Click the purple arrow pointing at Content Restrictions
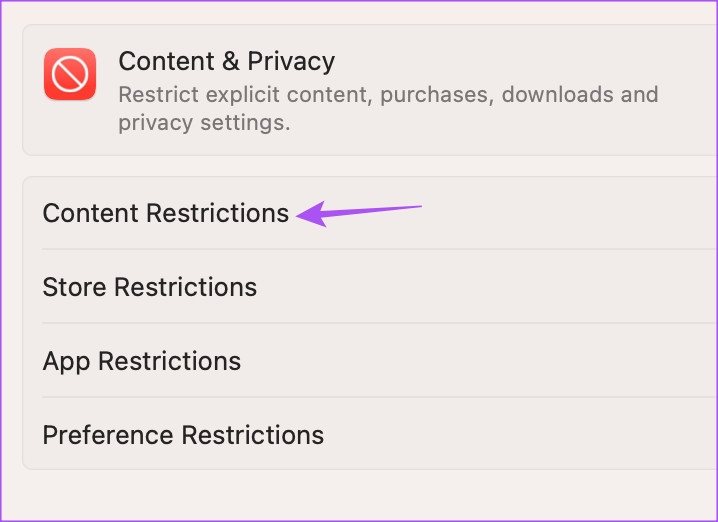Screen dimensions: 718x522 (360, 212)
